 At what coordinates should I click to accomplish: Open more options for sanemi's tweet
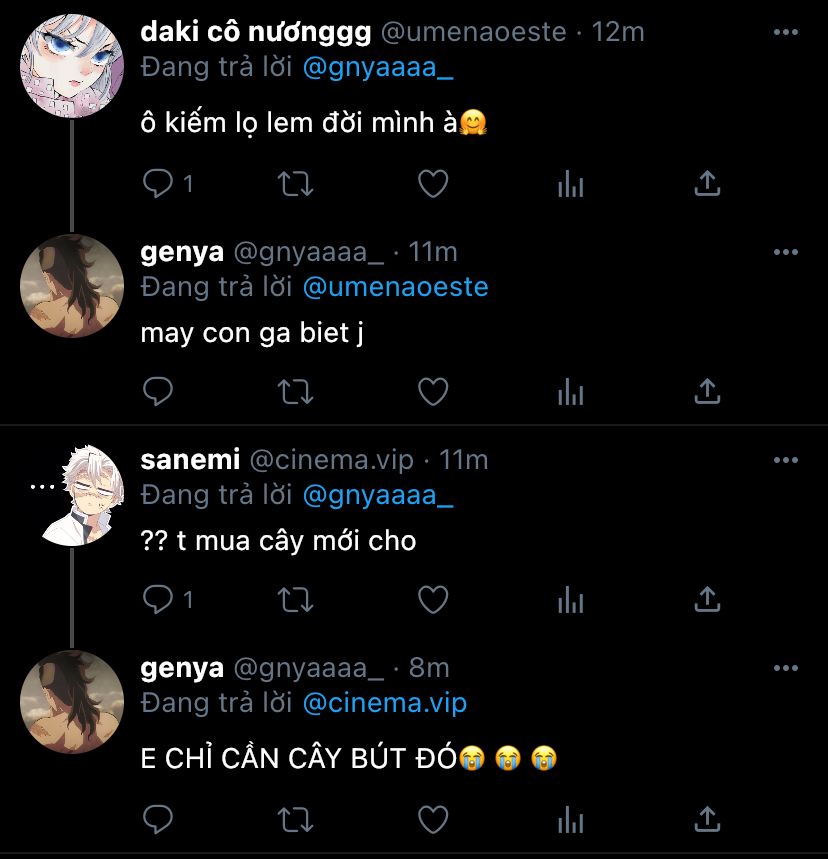coord(786,460)
